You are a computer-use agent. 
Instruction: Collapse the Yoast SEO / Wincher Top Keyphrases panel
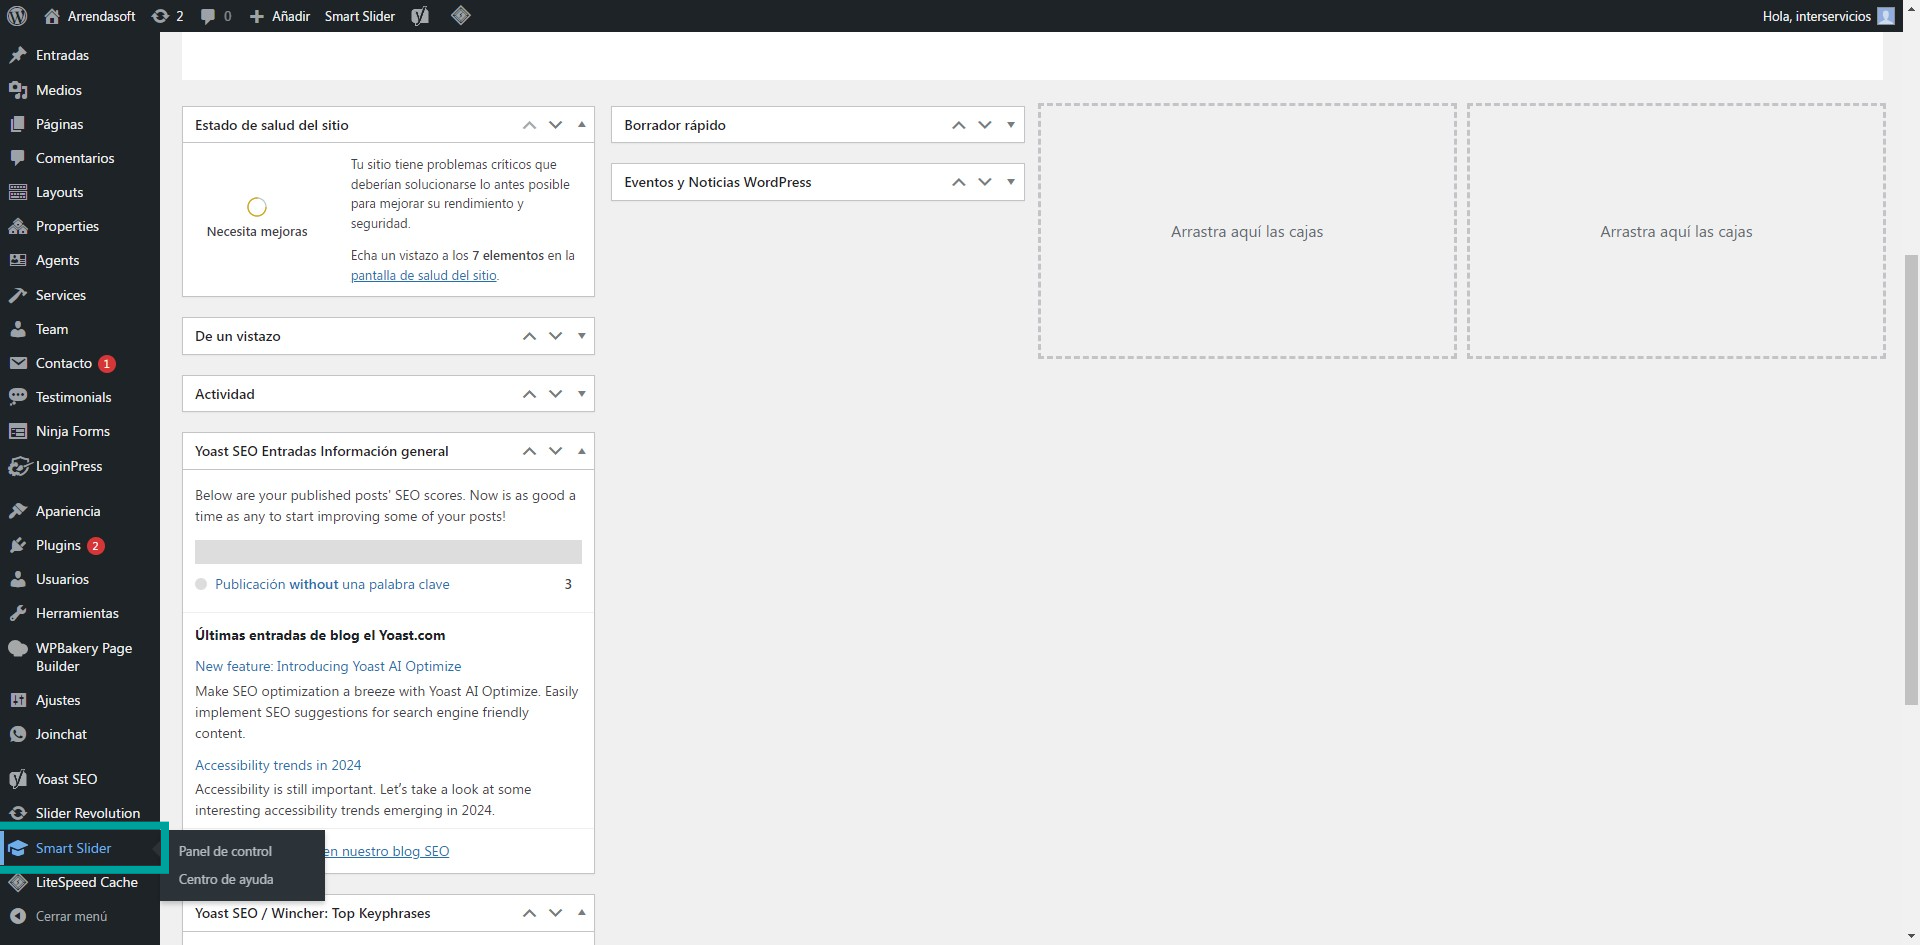582,913
